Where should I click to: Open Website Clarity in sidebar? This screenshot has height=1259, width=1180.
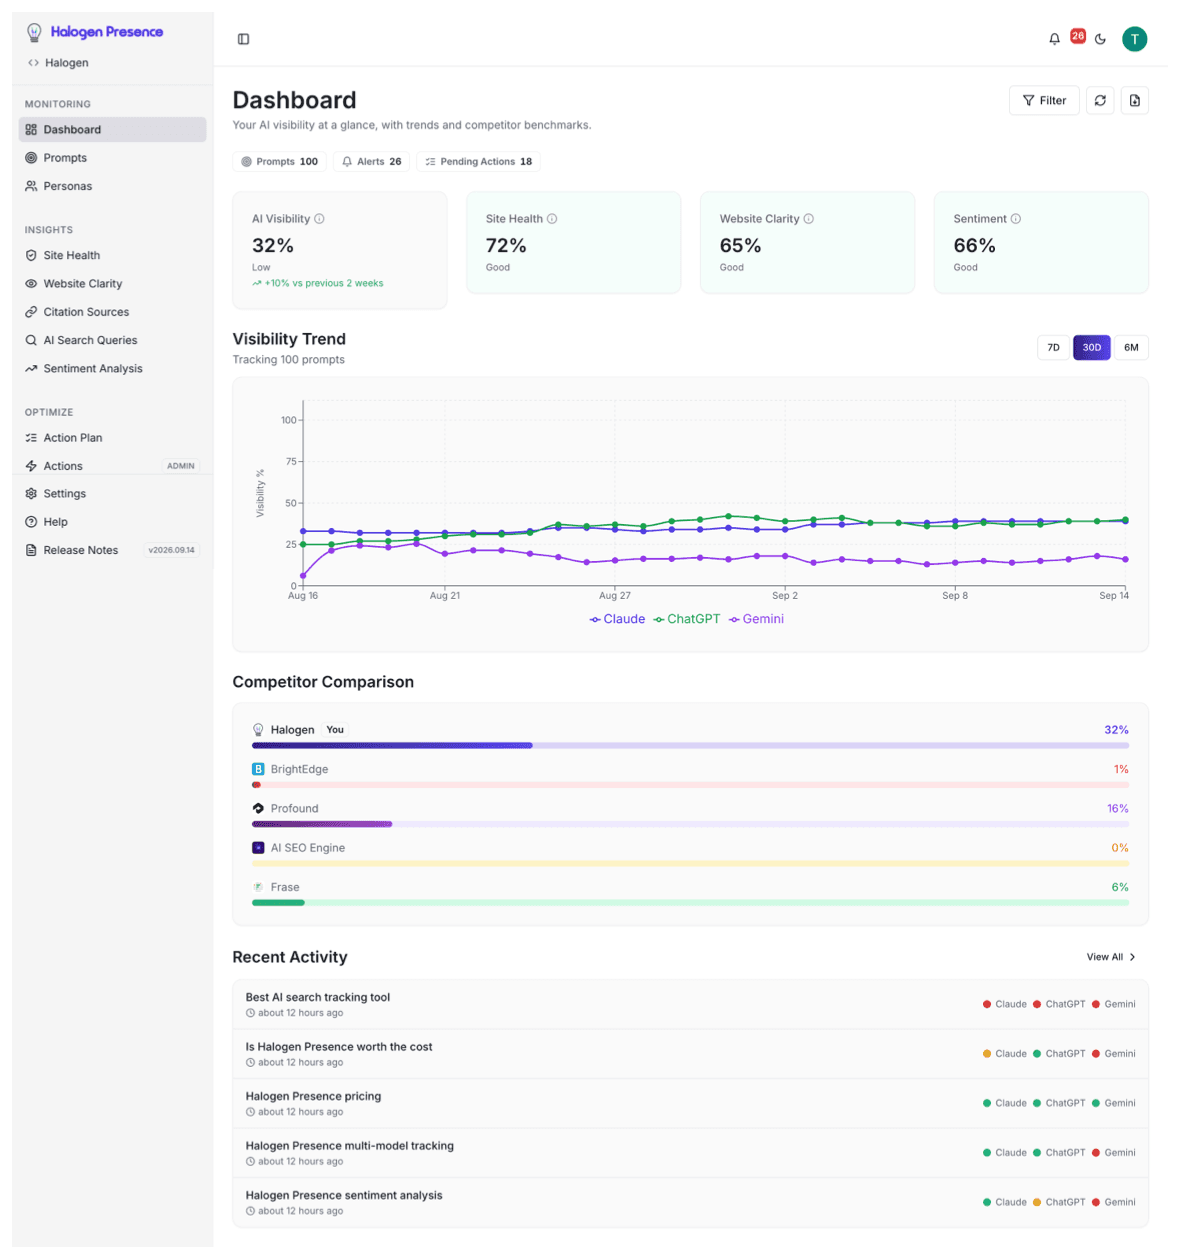point(112,284)
